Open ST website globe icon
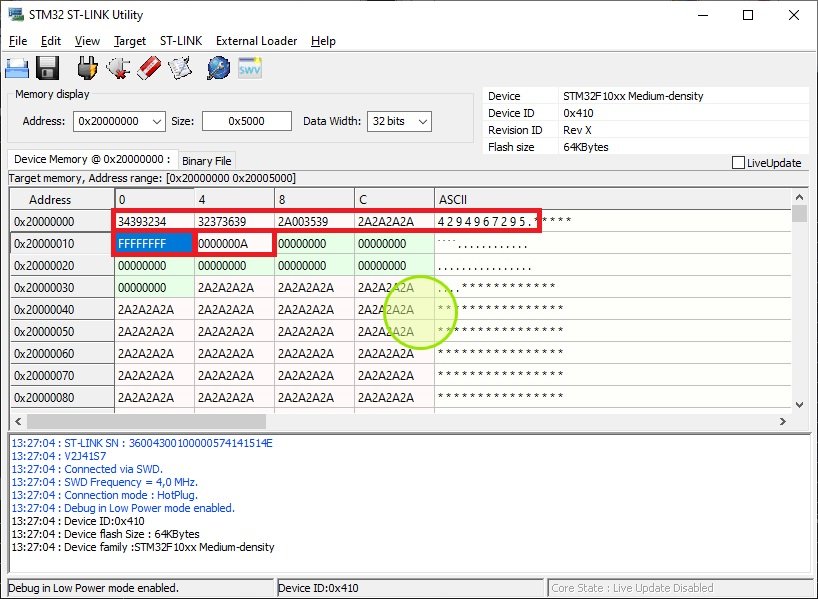The height and width of the screenshot is (599, 818). (219, 68)
